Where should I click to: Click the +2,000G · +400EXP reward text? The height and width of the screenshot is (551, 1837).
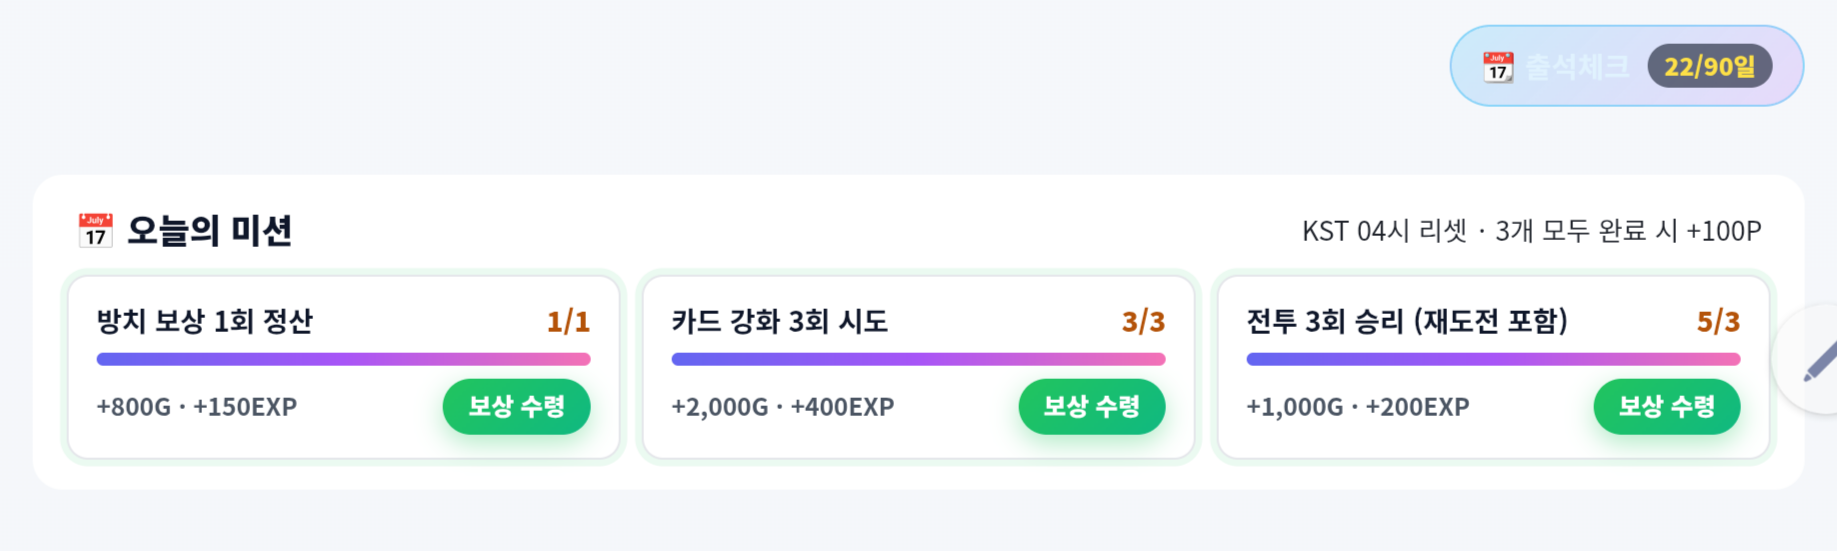[783, 407]
